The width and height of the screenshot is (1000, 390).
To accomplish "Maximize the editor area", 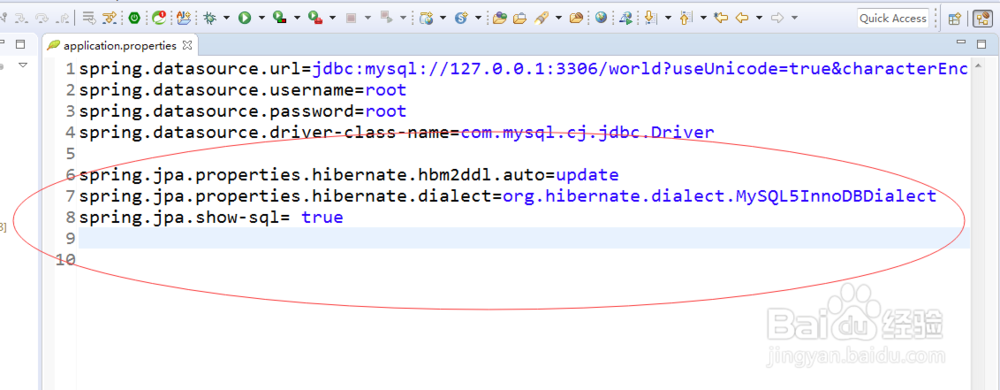I will [981, 44].
